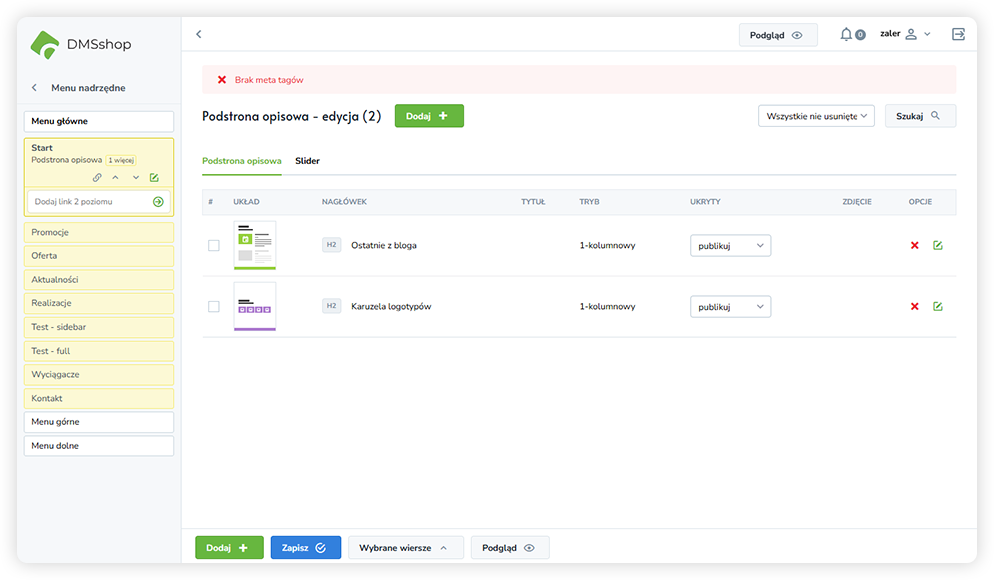Expand the Wszystkie nie usunięte filter
Screen dimensions: 994x580
point(816,116)
